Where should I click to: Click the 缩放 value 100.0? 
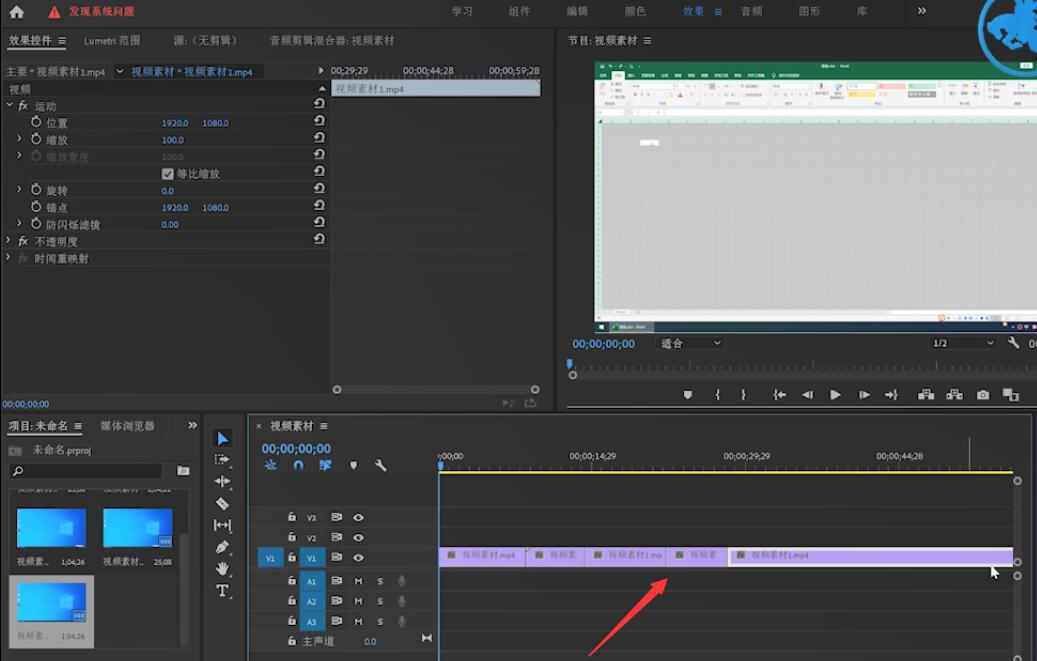pos(173,140)
